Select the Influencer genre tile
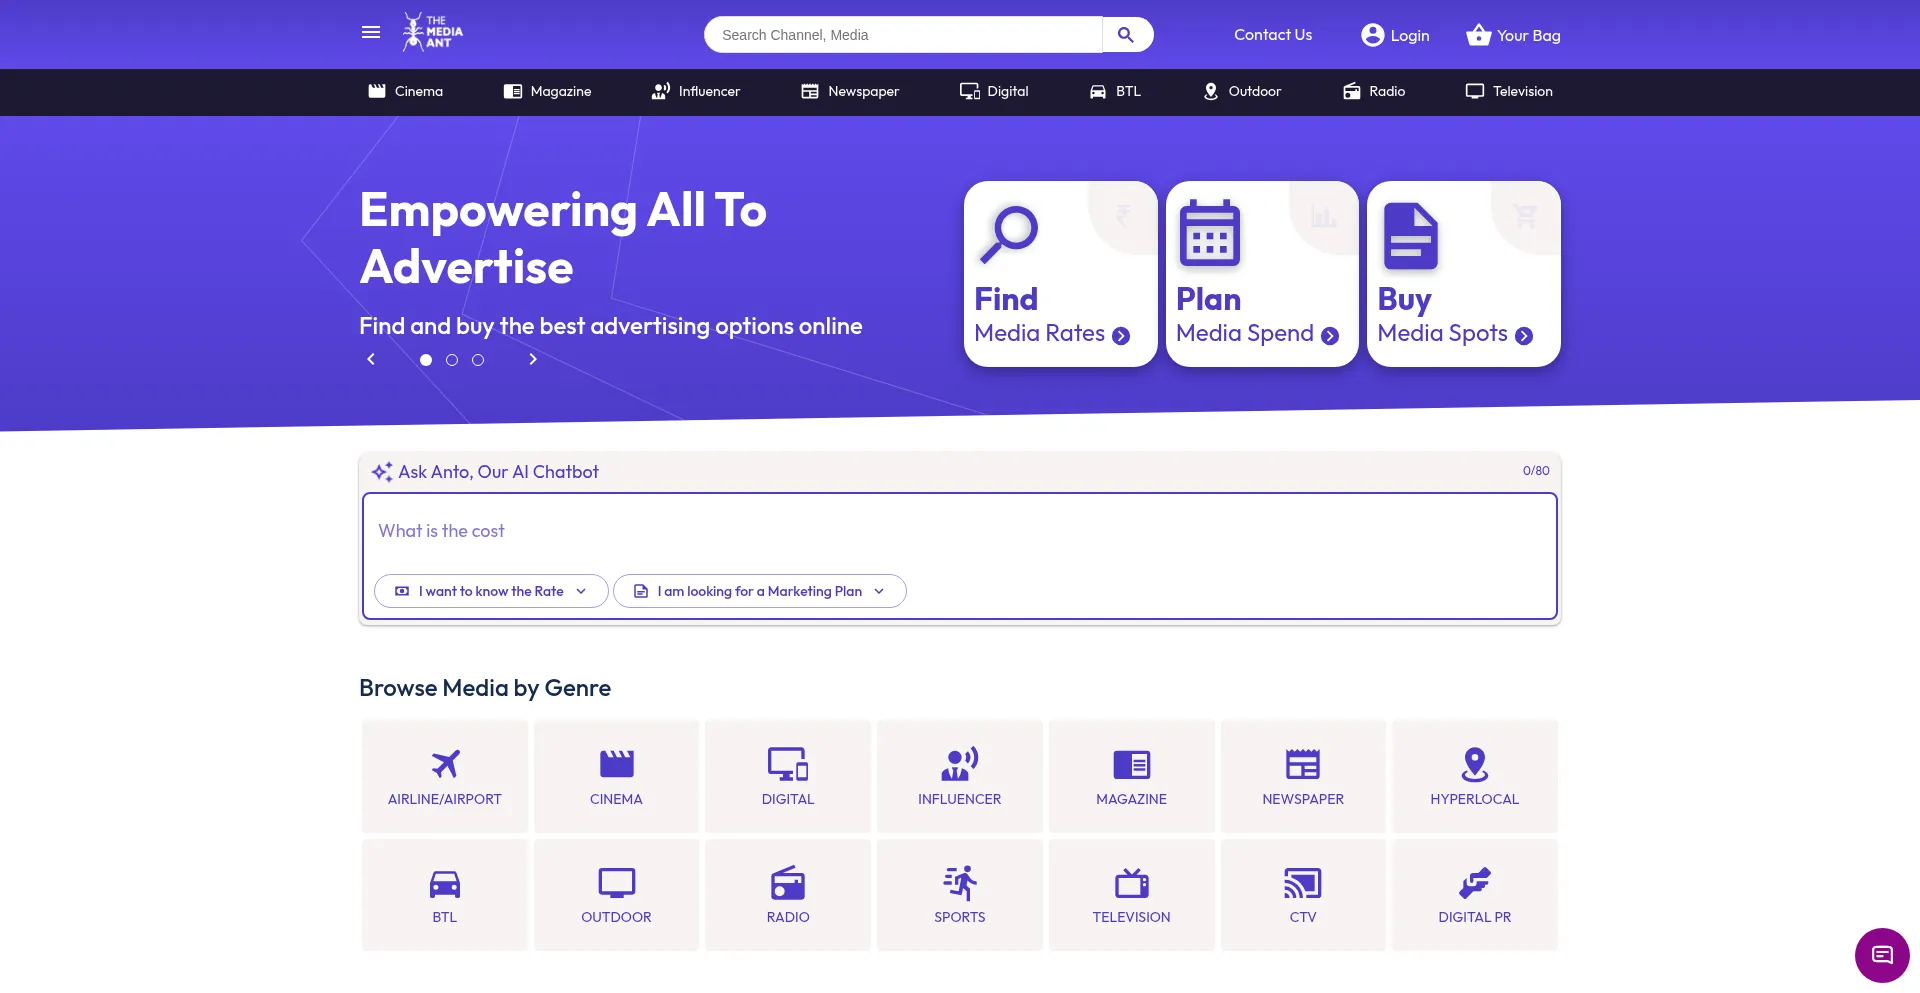The height and width of the screenshot is (993, 1920). [x=960, y=776]
